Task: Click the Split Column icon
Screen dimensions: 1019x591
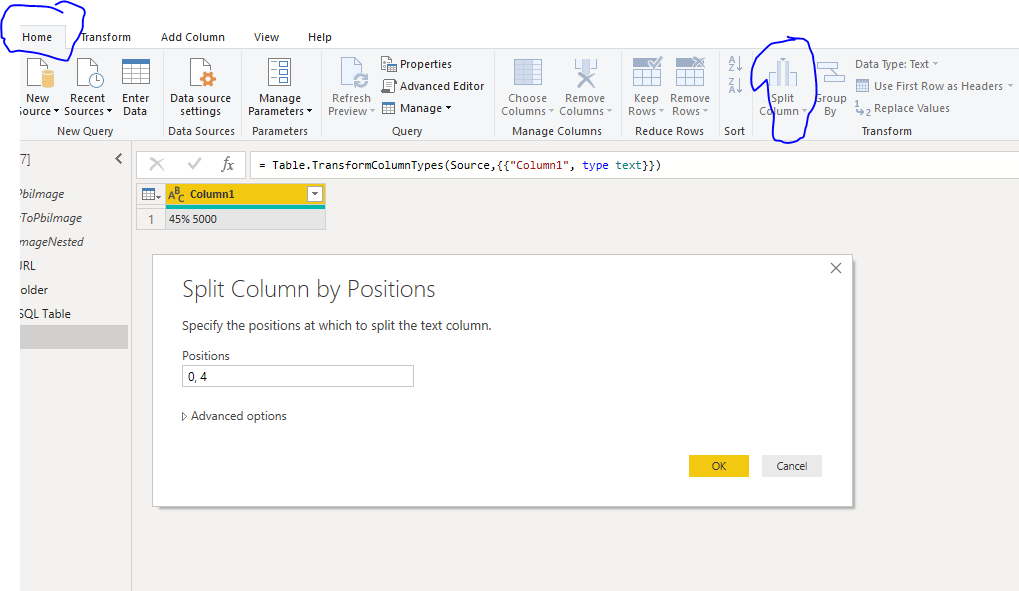Action: click(x=782, y=72)
